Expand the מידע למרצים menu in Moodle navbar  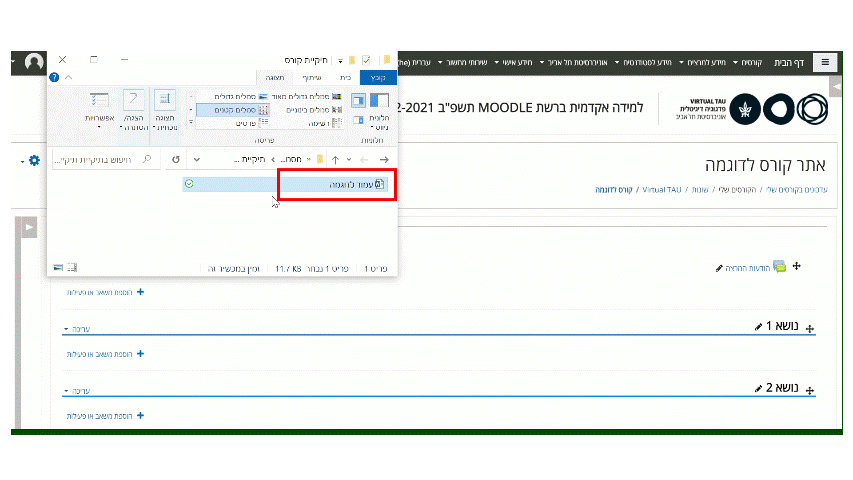tap(703, 63)
